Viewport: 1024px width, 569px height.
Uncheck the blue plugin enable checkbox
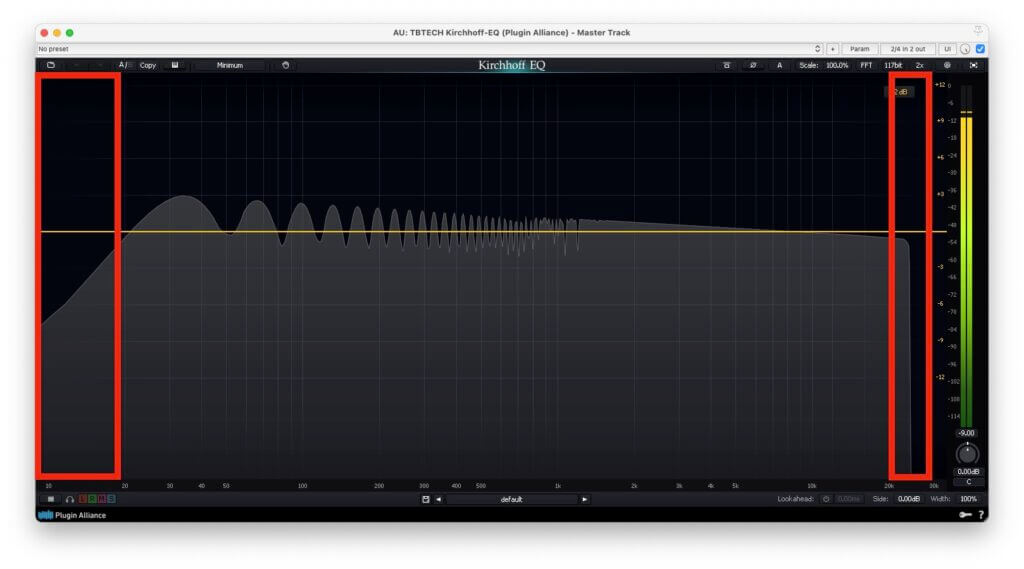pos(980,48)
